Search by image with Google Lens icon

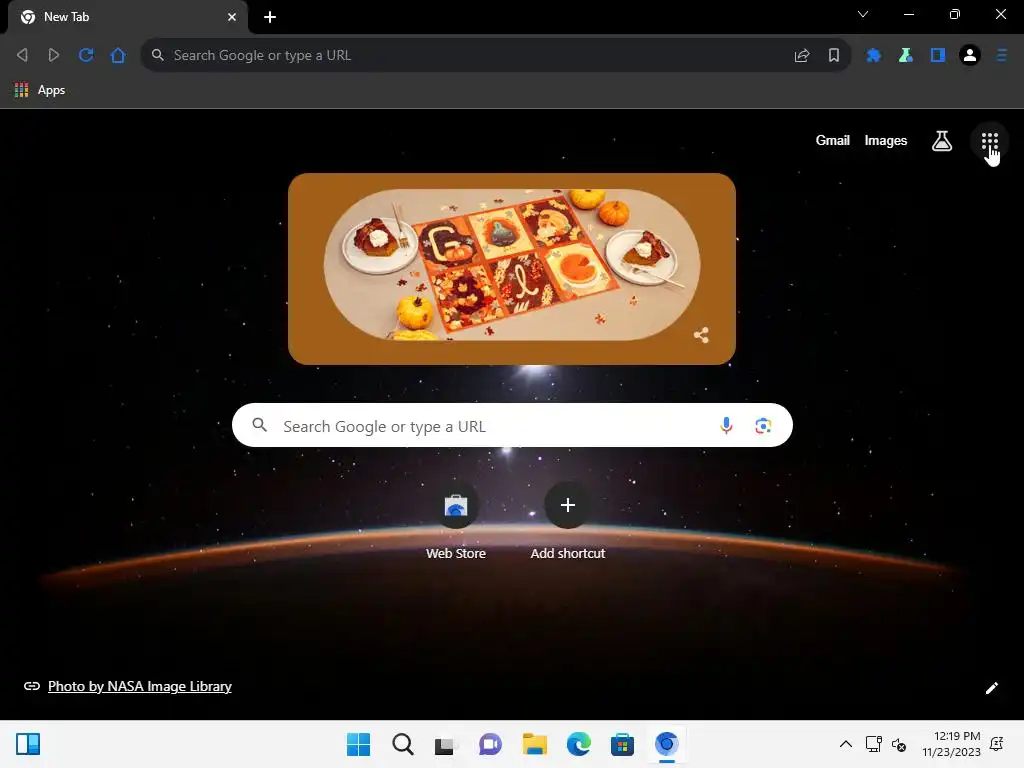[763, 426]
